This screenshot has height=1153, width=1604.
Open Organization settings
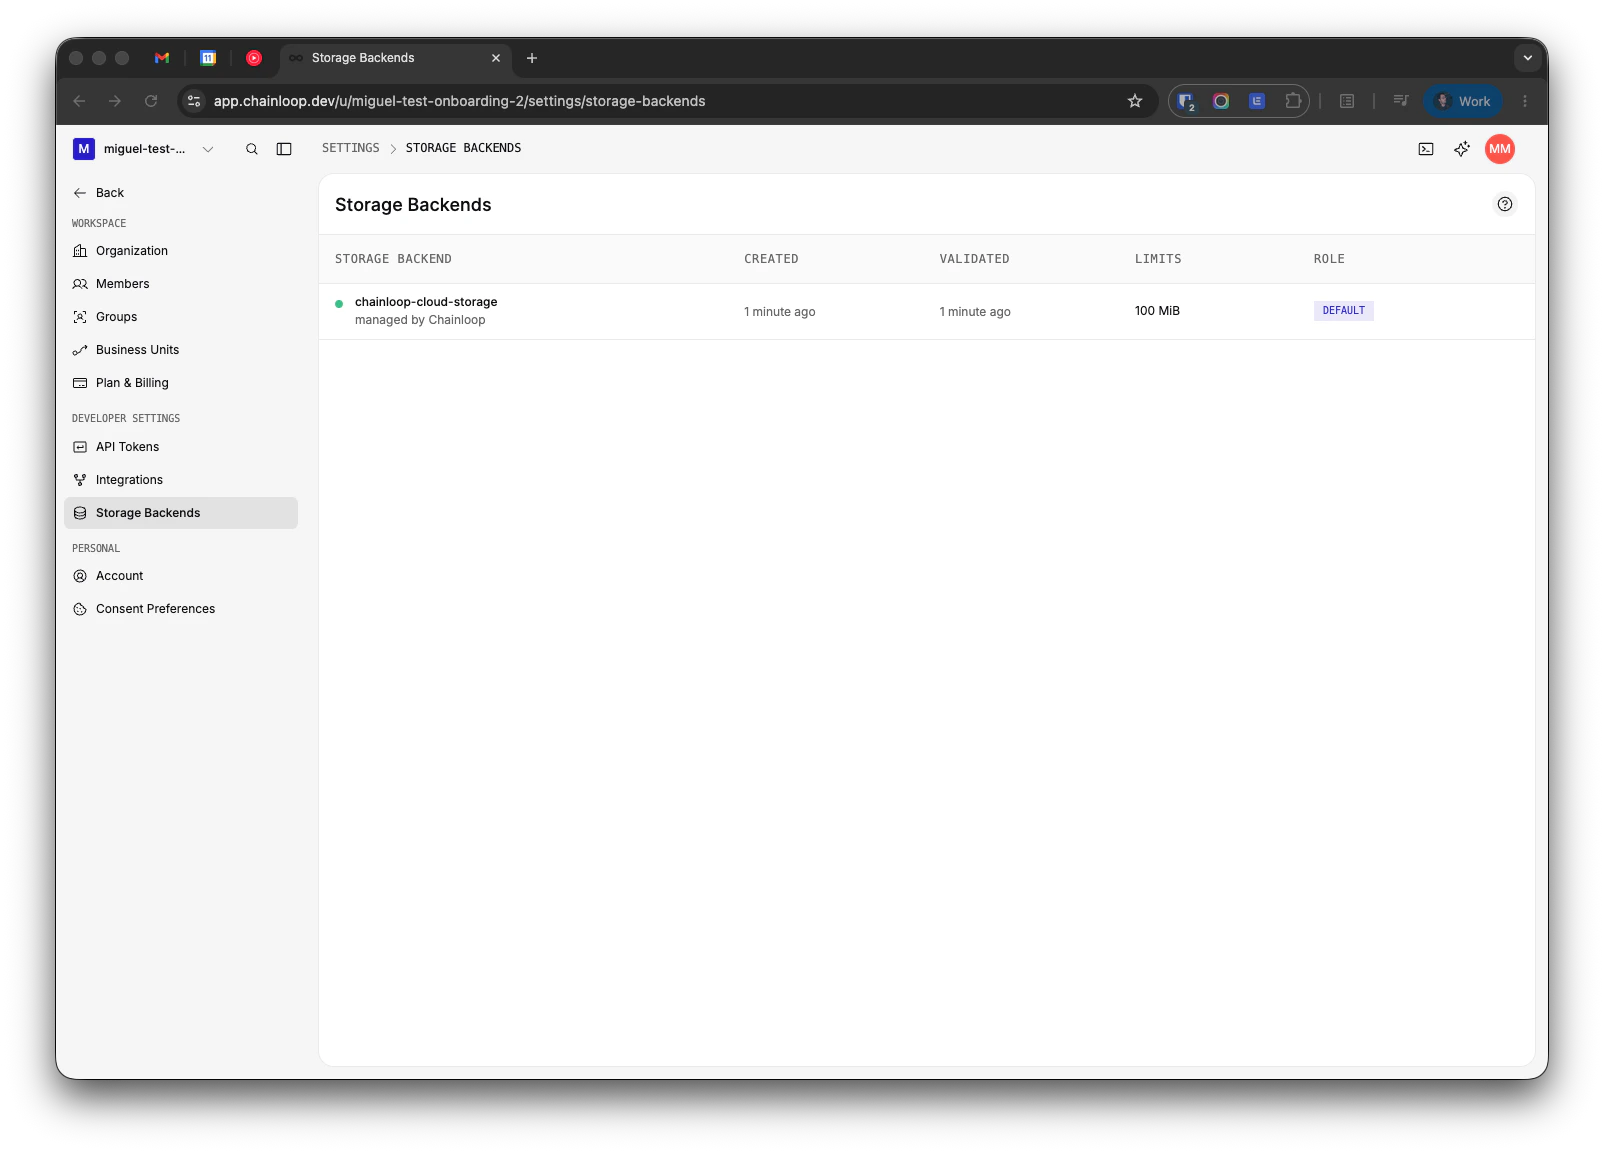pos(181,251)
